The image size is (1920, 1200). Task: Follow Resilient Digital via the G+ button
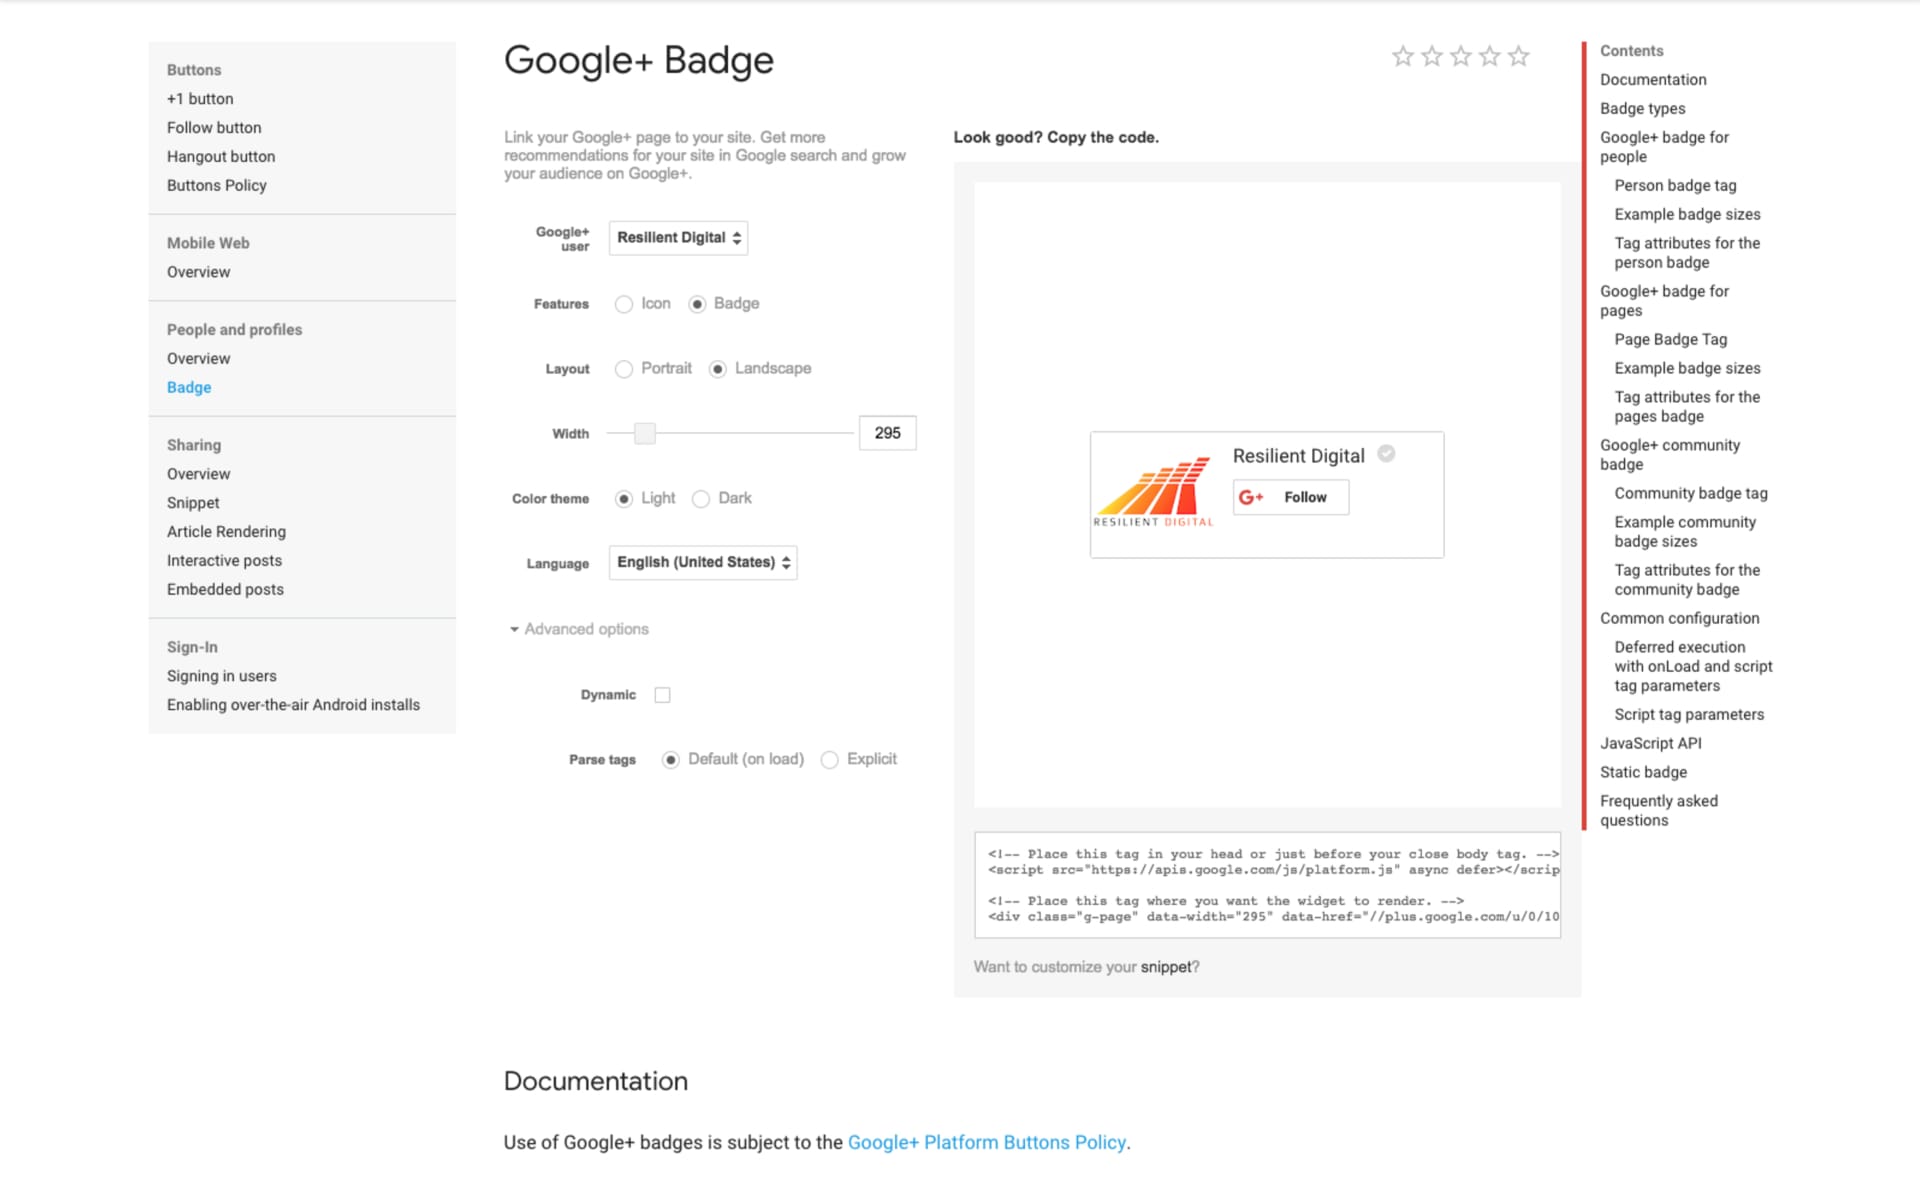[x=1290, y=497]
